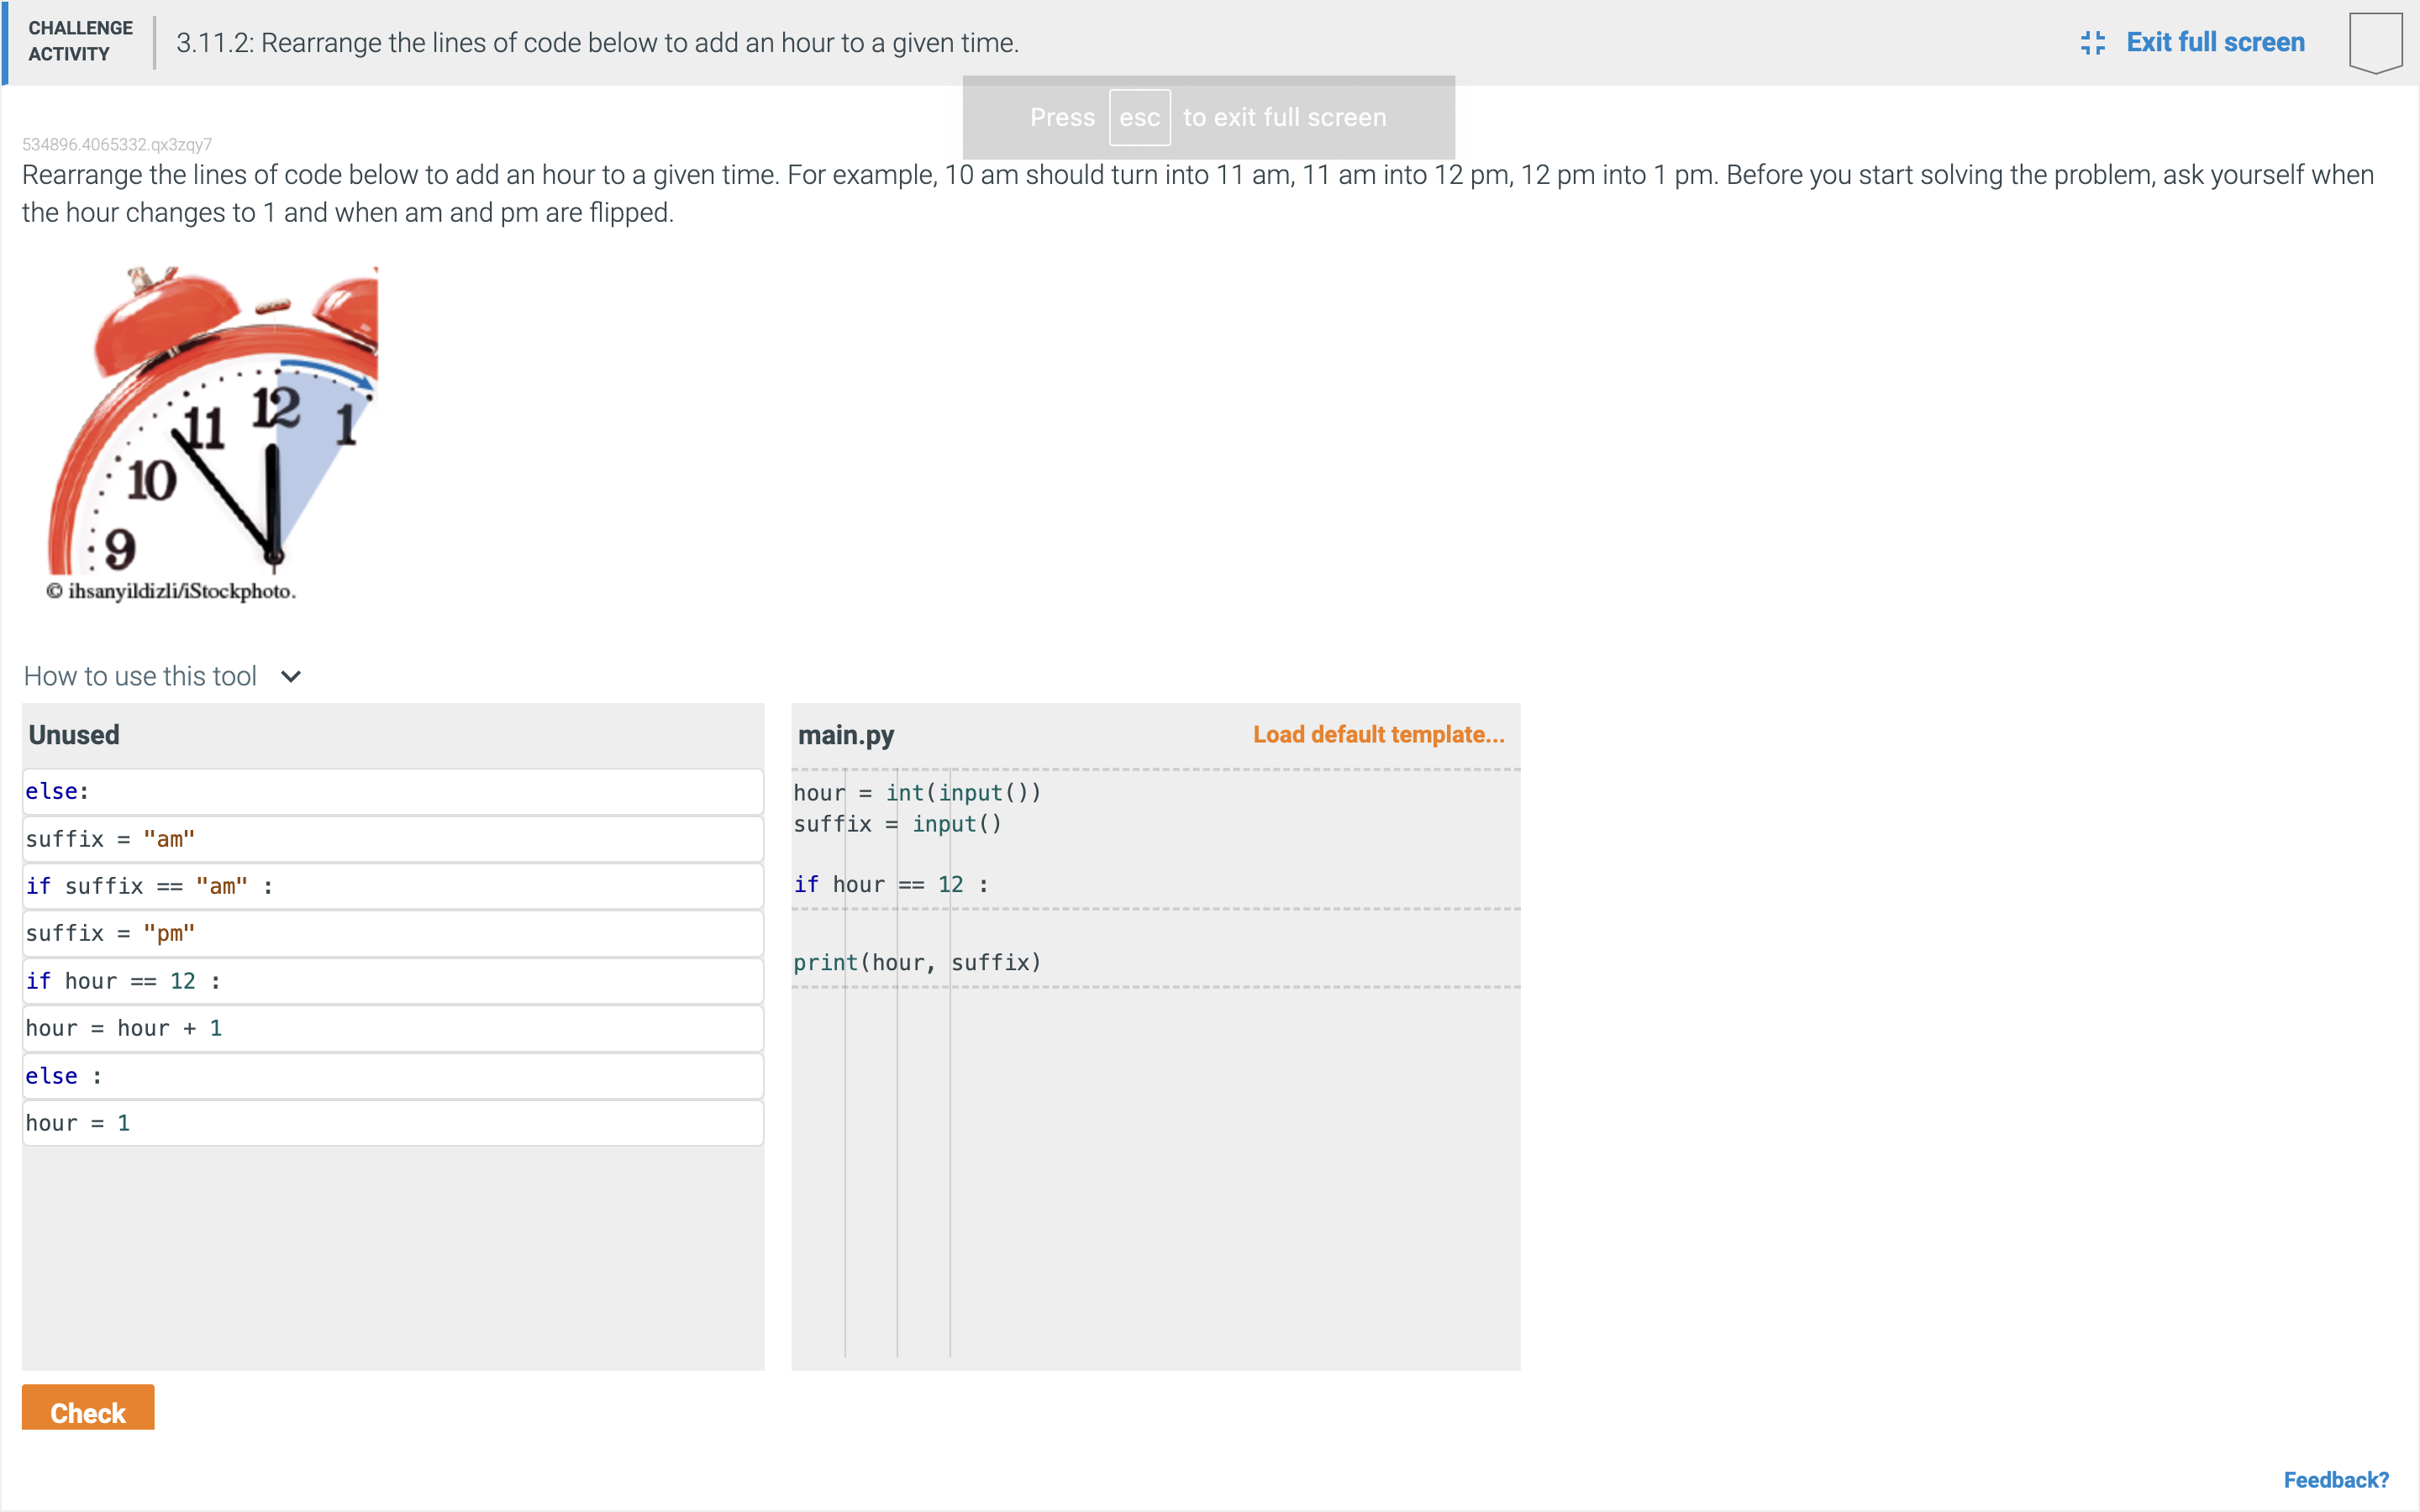Click the 'if suffix == "am" :' block
The height and width of the screenshot is (1512, 2420).
pos(393,886)
